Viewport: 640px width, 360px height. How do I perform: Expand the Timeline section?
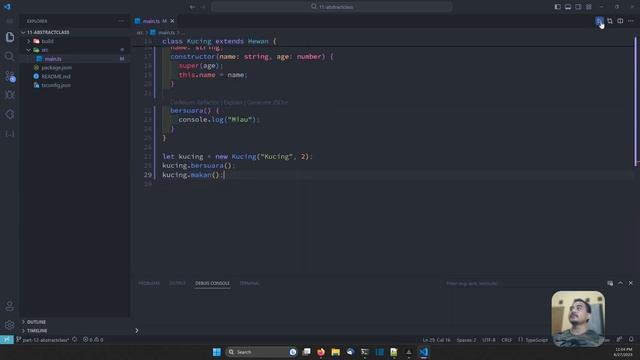75,331
